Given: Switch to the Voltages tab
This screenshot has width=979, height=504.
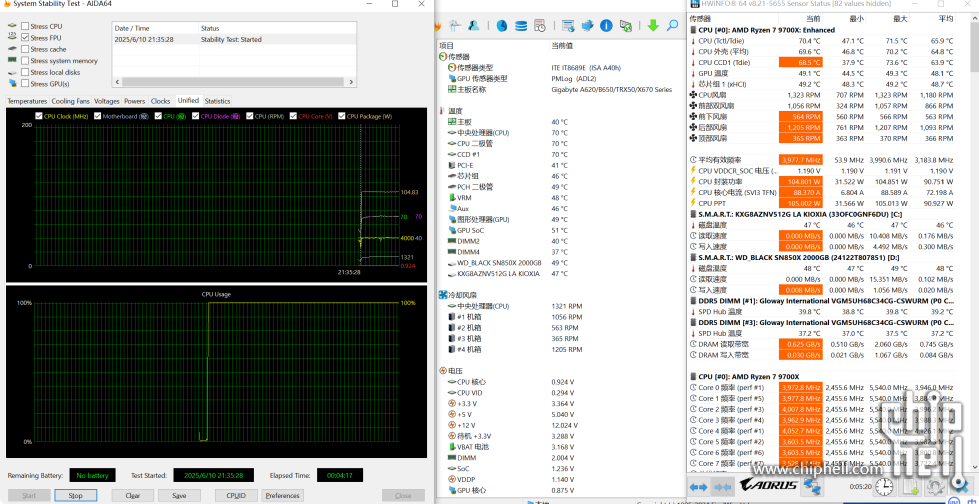Looking at the screenshot, I should (107, 101).
